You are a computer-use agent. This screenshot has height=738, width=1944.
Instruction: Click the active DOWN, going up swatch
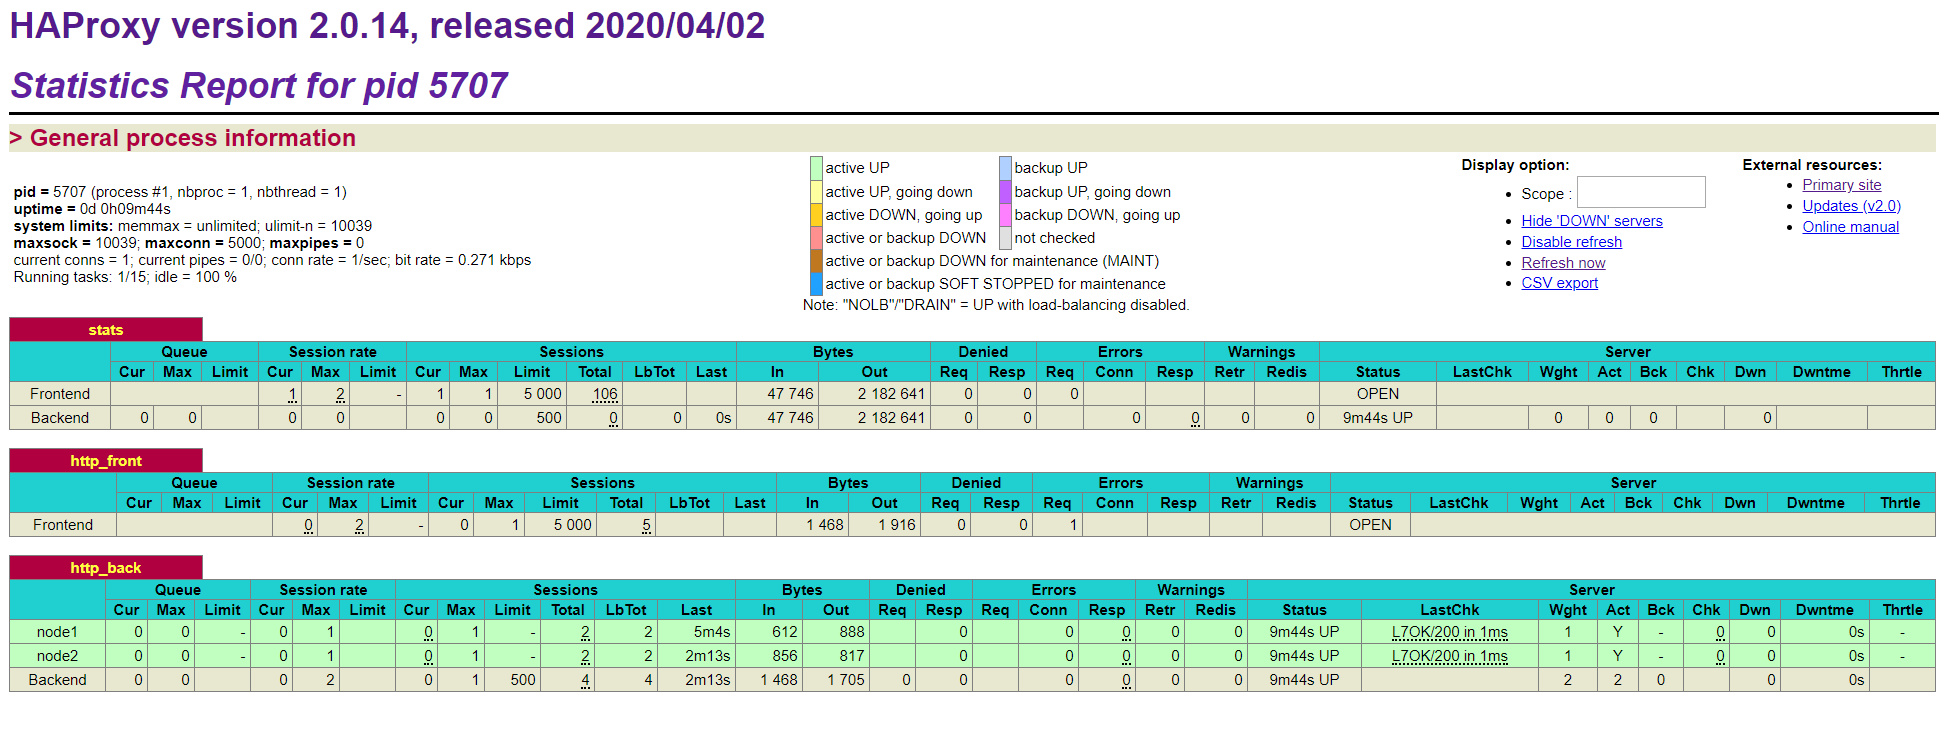[x=816, y=215]
